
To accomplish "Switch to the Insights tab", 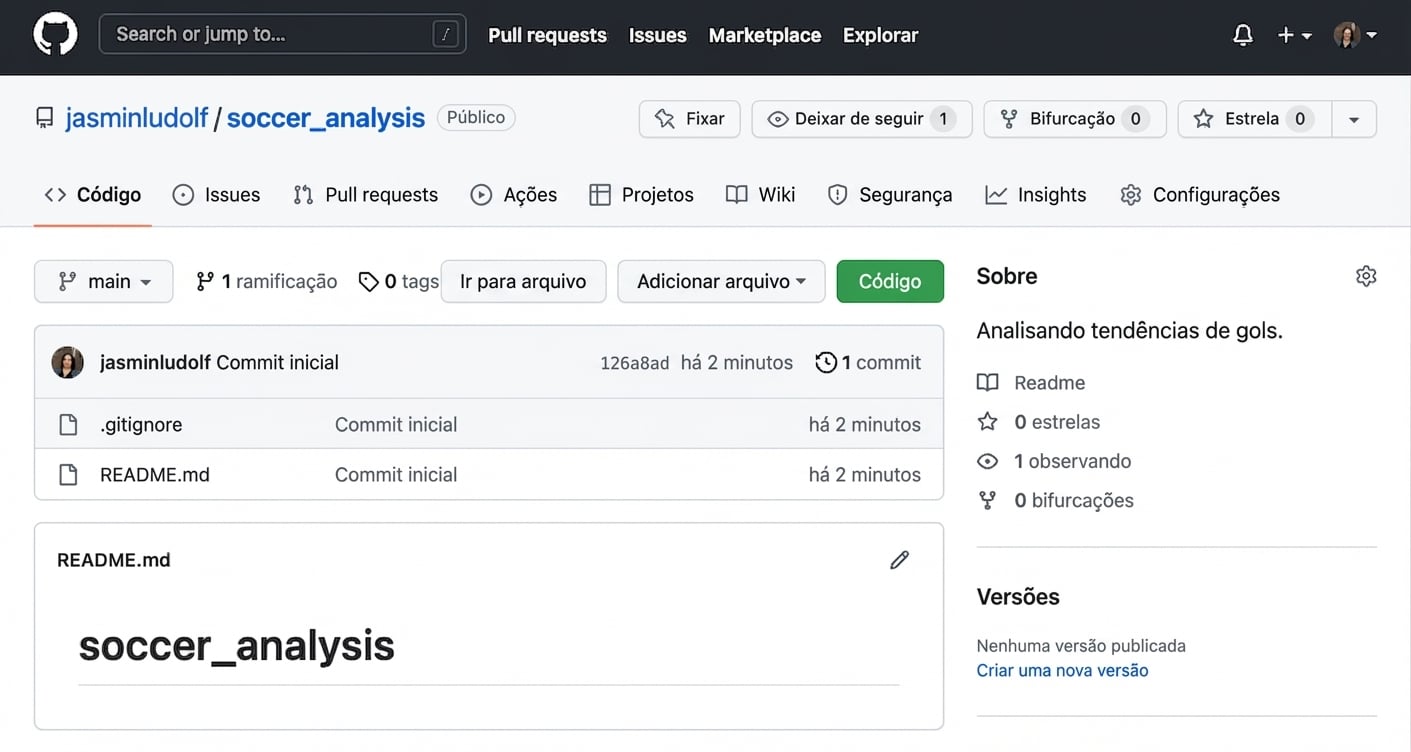I will 1035,195.
